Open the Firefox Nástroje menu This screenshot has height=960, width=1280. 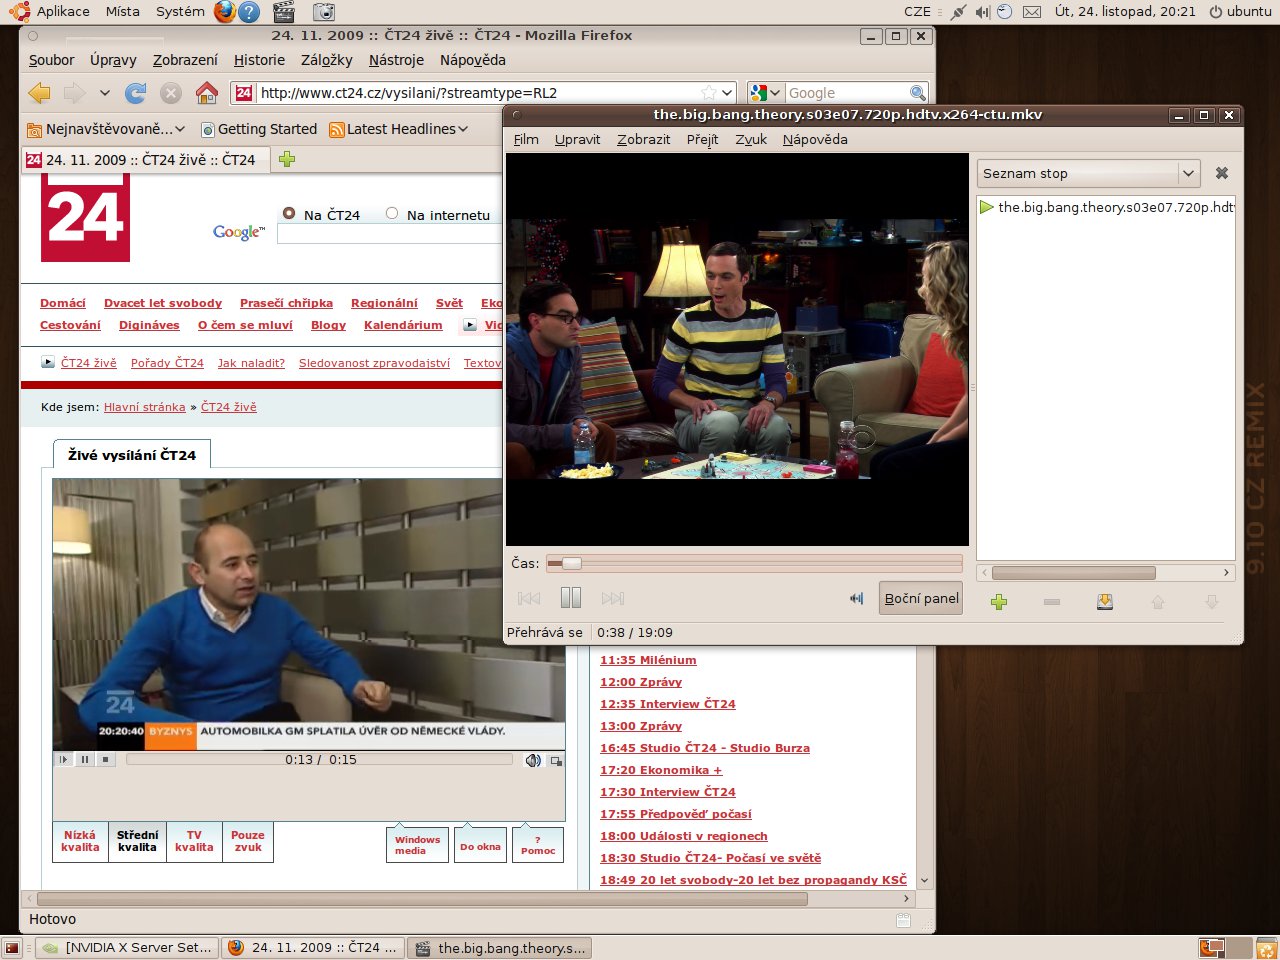(396, 60)
